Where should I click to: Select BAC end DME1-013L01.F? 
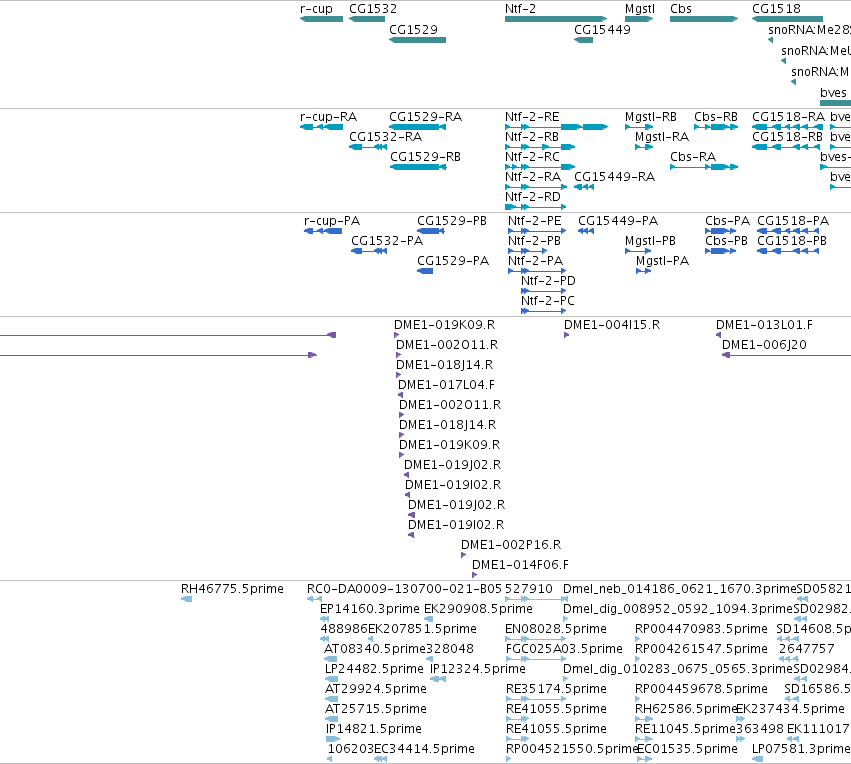(764, 326)
